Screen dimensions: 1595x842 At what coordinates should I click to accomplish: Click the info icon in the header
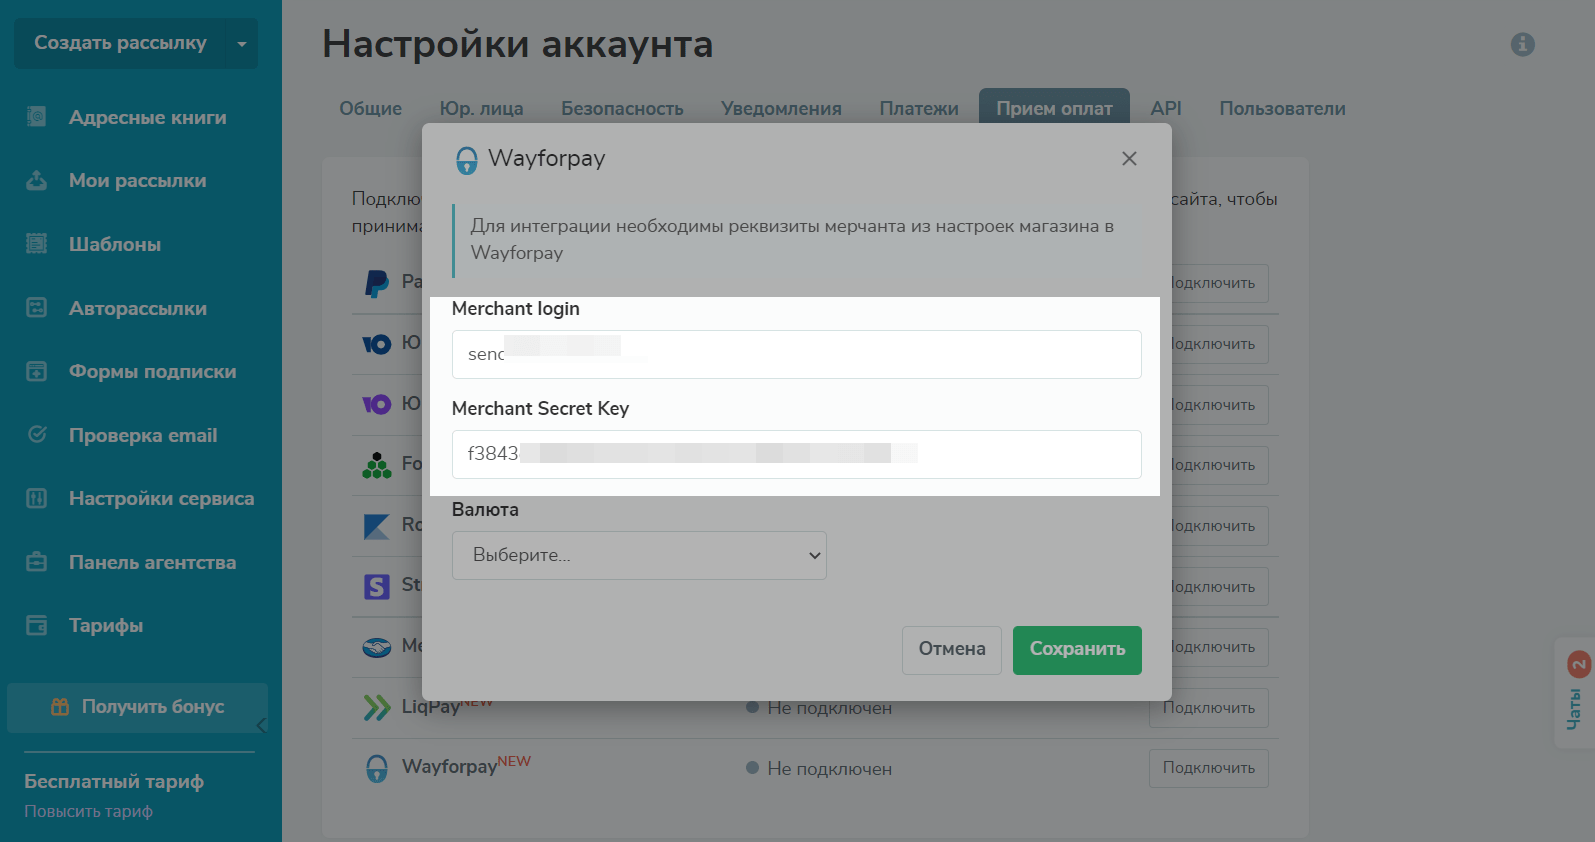coord(1522,44)
